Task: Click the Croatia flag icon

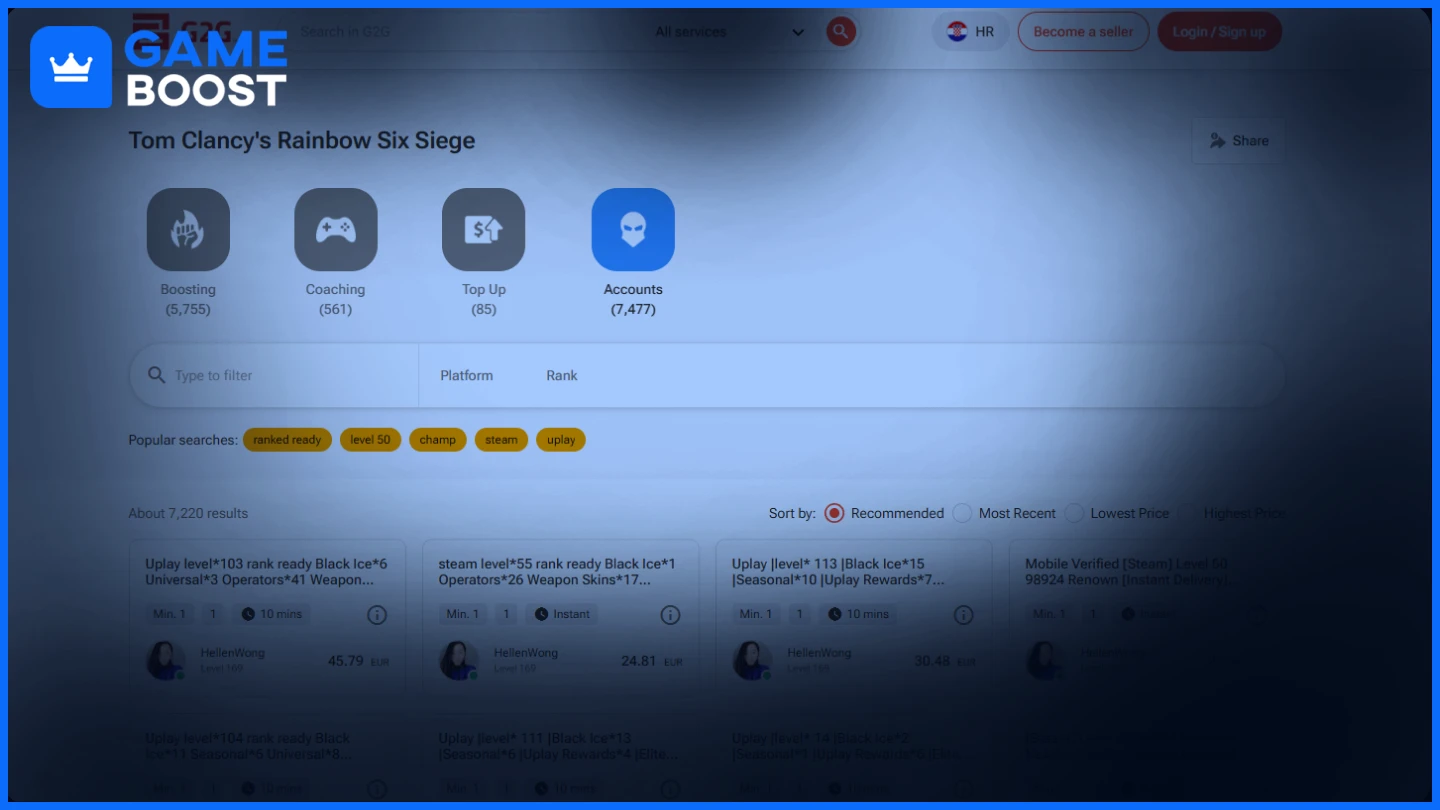Action: coord(957,32)
